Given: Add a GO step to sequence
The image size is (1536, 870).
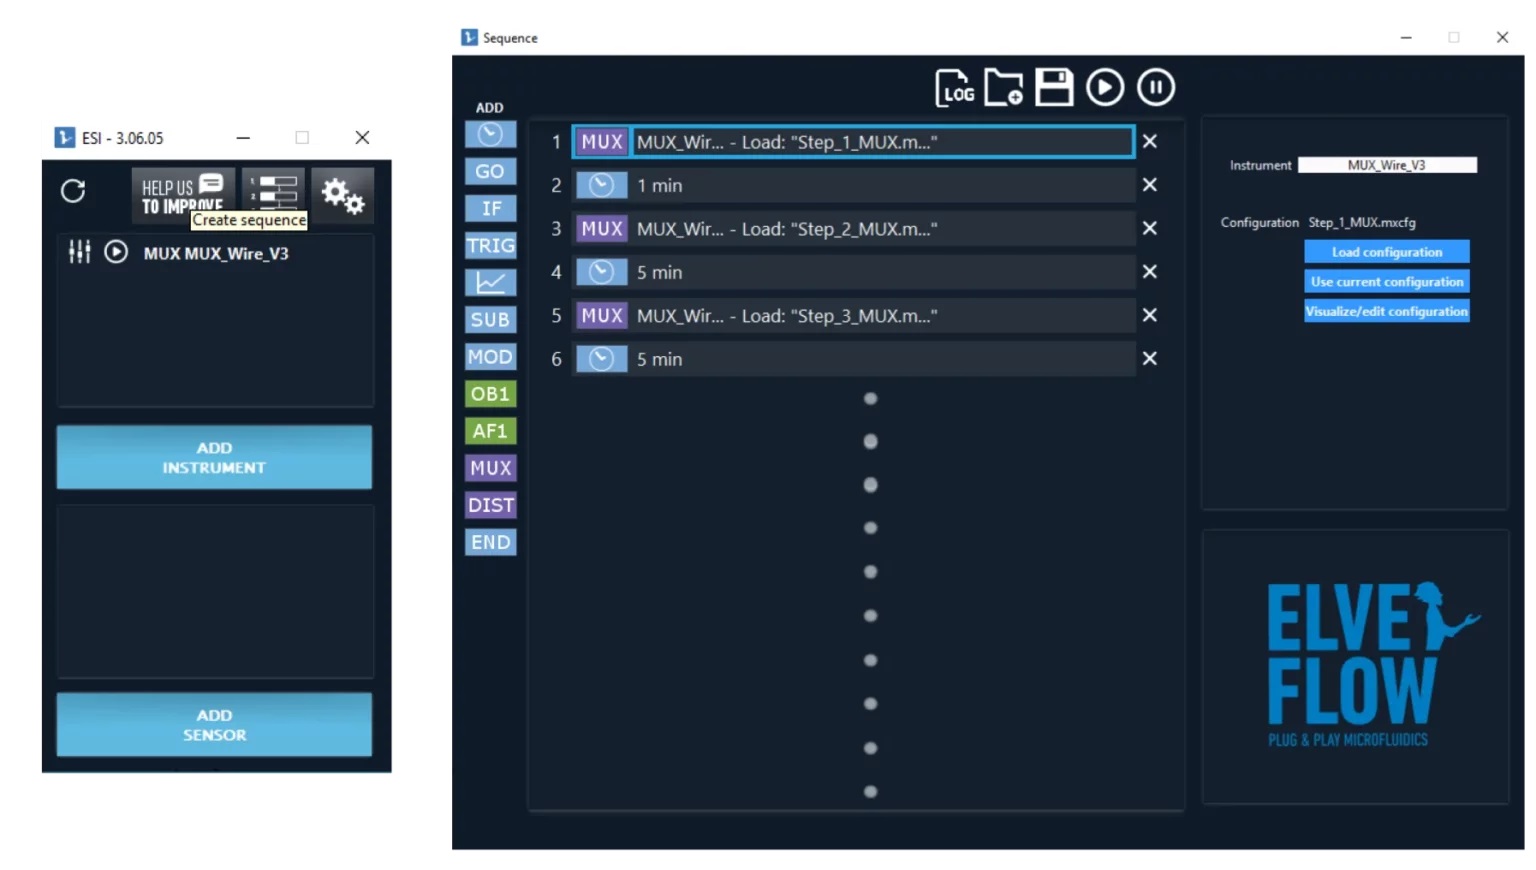Looking at the screenshot, I should point(490,171).
